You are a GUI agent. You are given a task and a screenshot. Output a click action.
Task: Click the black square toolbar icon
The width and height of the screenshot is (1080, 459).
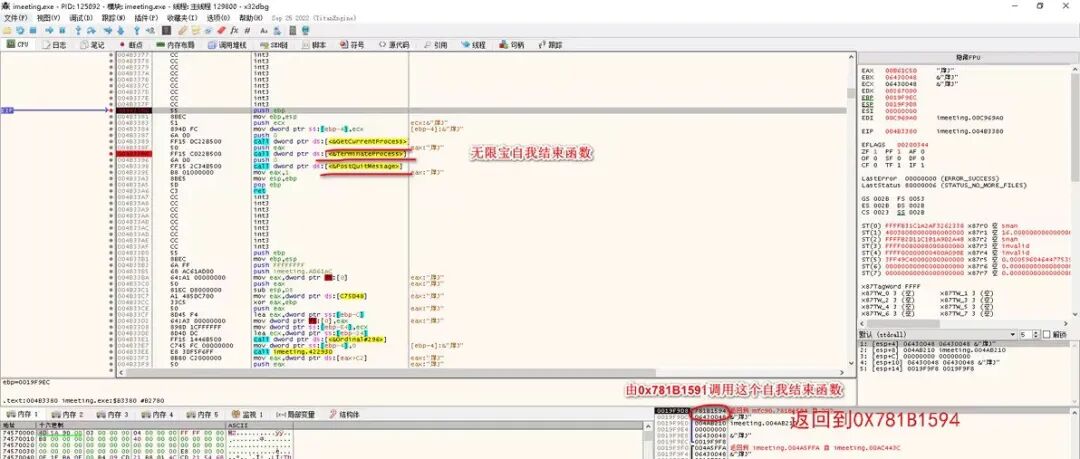click(166, 30)
